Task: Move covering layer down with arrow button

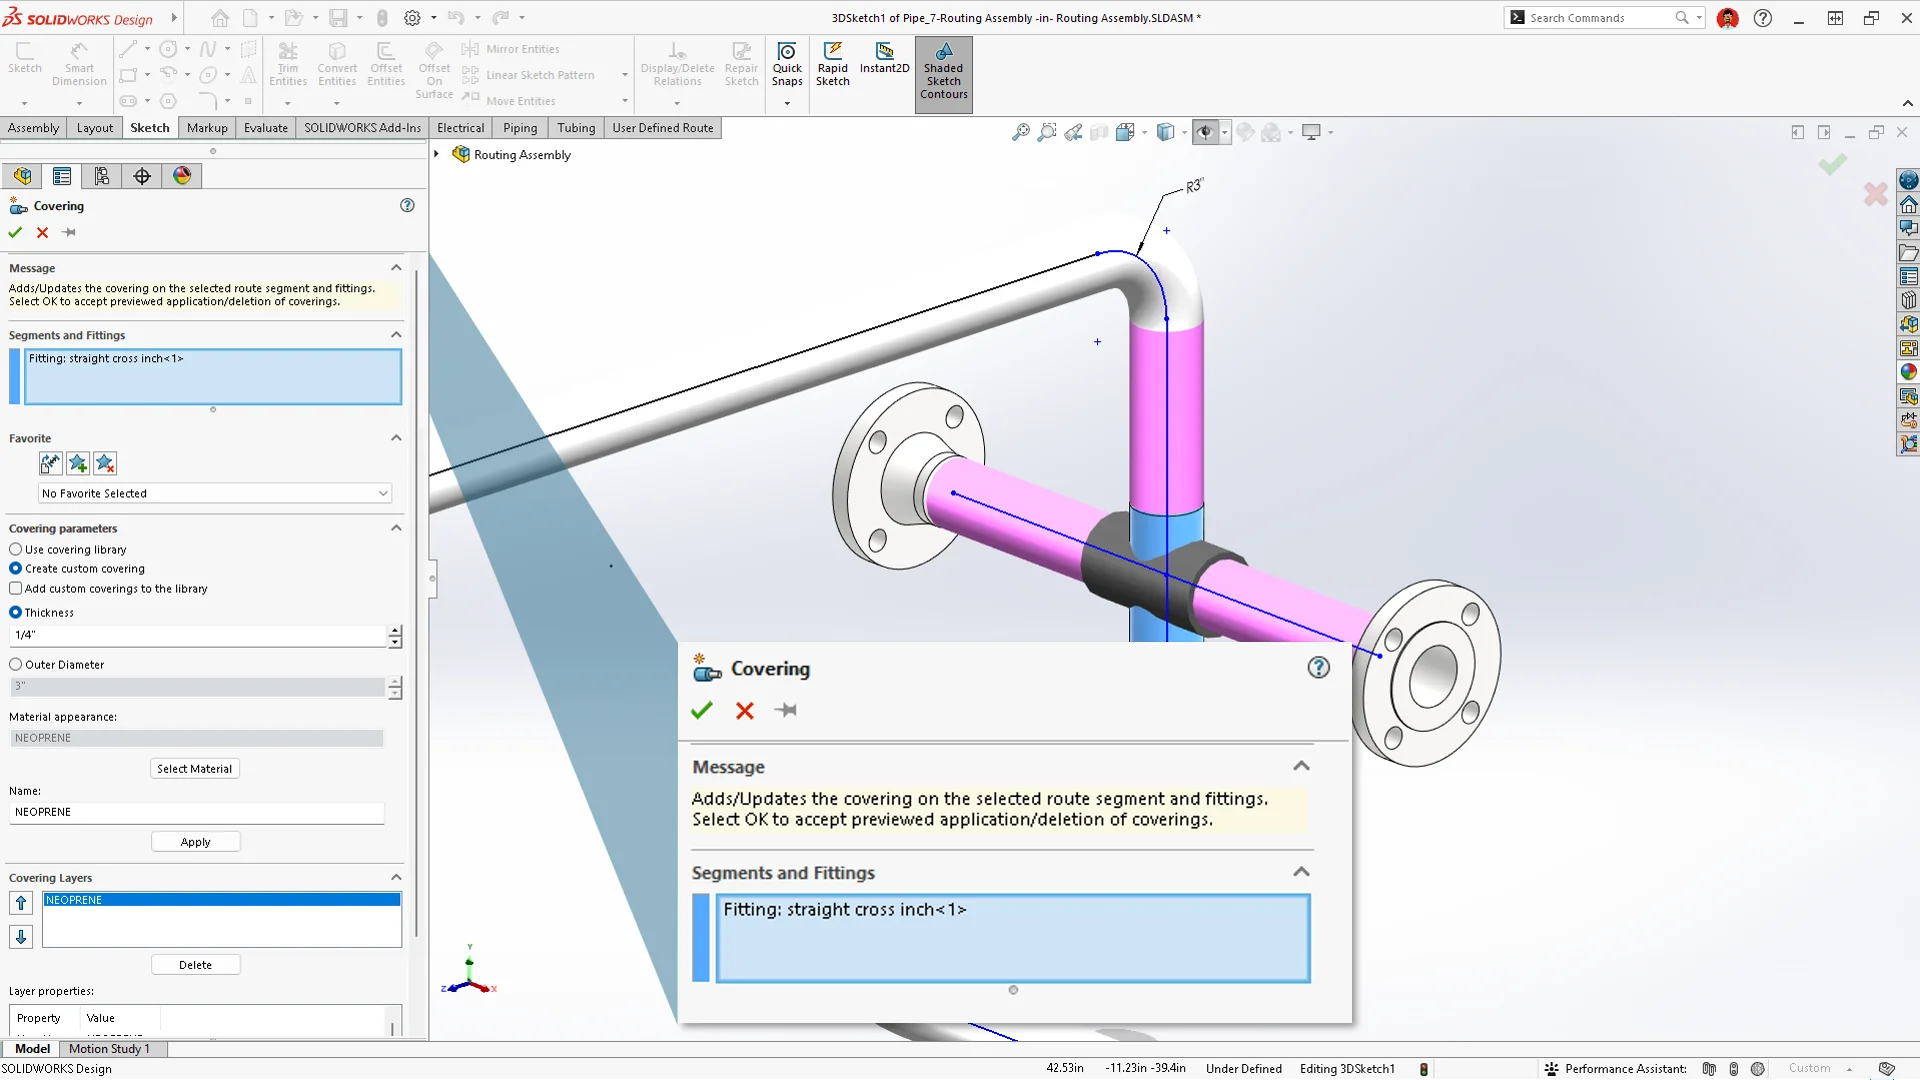Action: [21, 937]
